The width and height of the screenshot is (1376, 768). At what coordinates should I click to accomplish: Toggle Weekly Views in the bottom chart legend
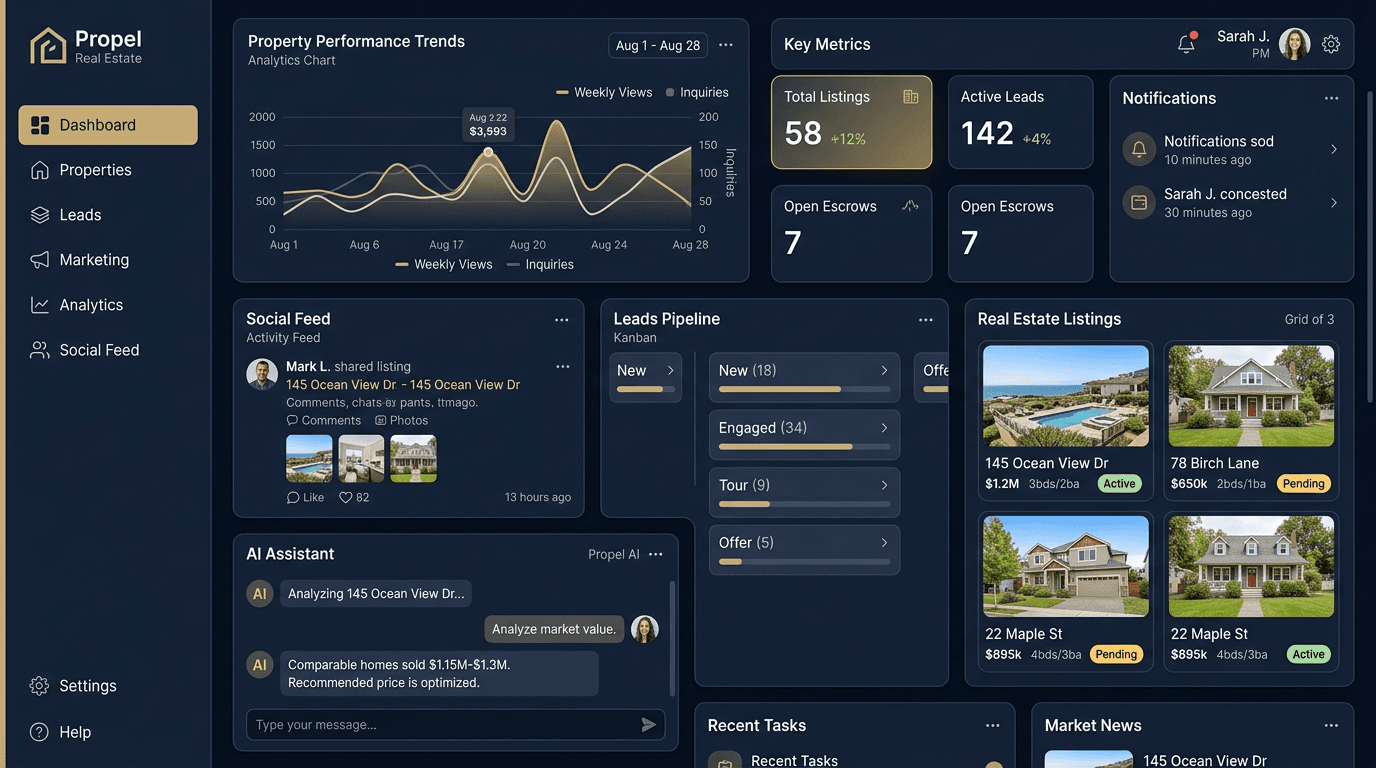pos(444,265)
